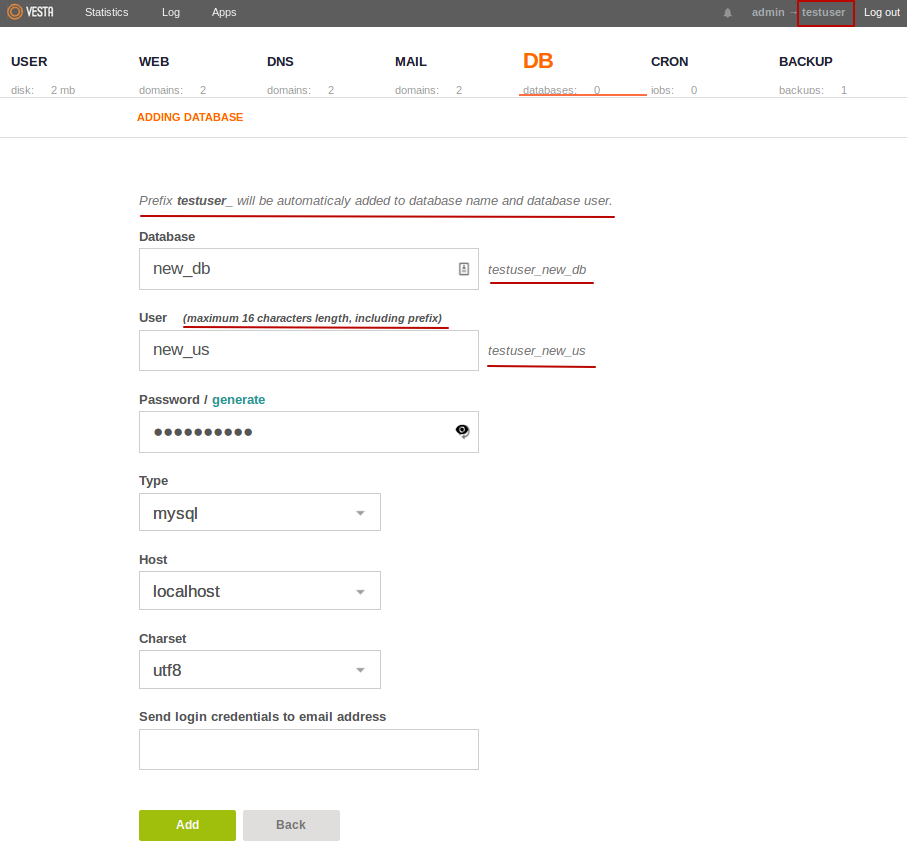907x847 pixels.
Task: Open the Log menu item
Action: pos(171,12)
